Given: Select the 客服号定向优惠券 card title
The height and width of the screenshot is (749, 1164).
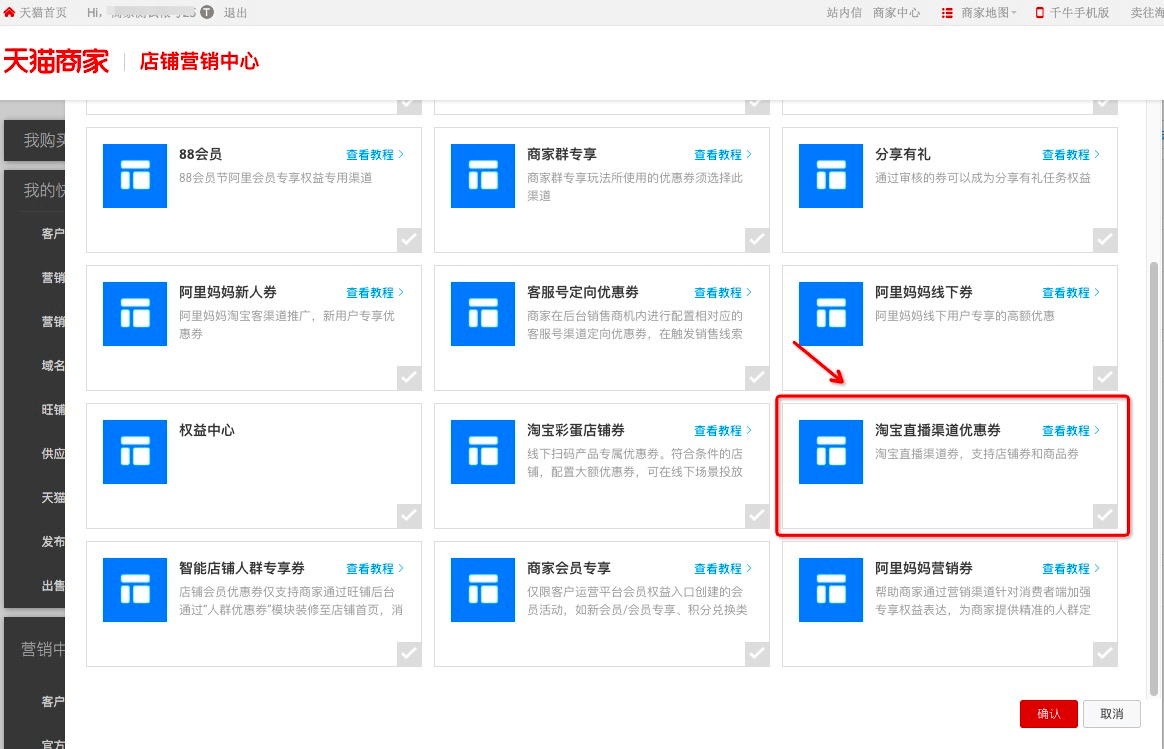Looking at the screenshot, I should (x=583, y=292).
